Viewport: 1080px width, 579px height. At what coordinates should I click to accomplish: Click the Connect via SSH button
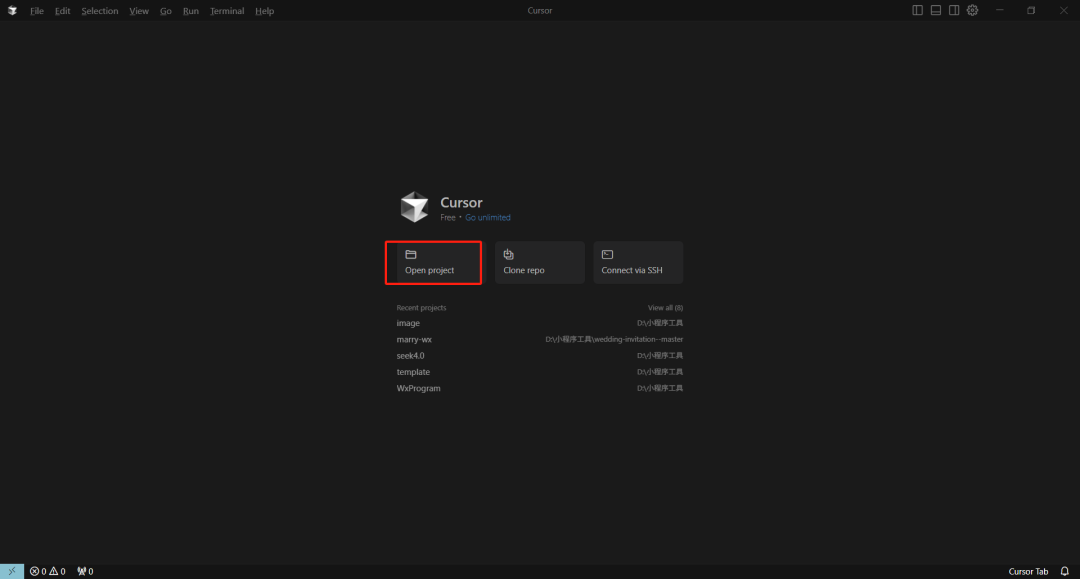(x=638, y=262)
